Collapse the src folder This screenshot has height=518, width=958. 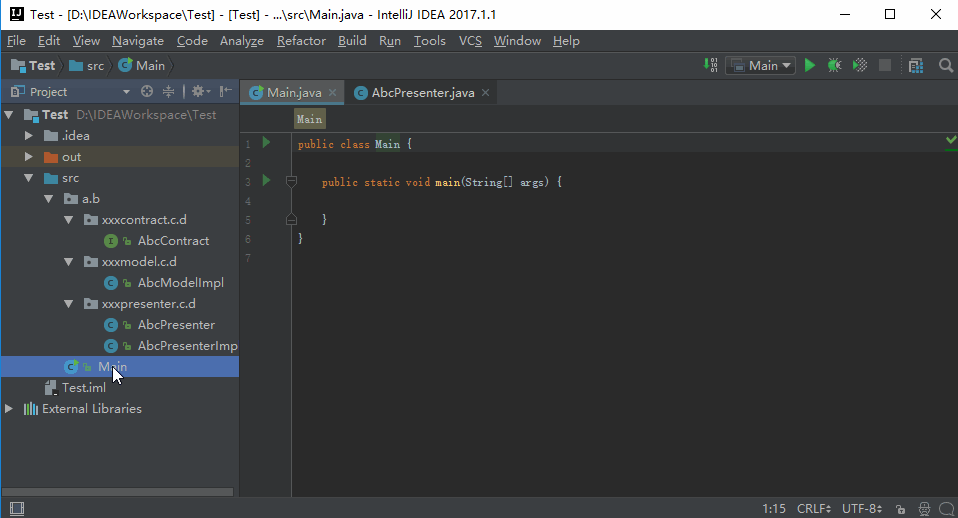[29, 178]
